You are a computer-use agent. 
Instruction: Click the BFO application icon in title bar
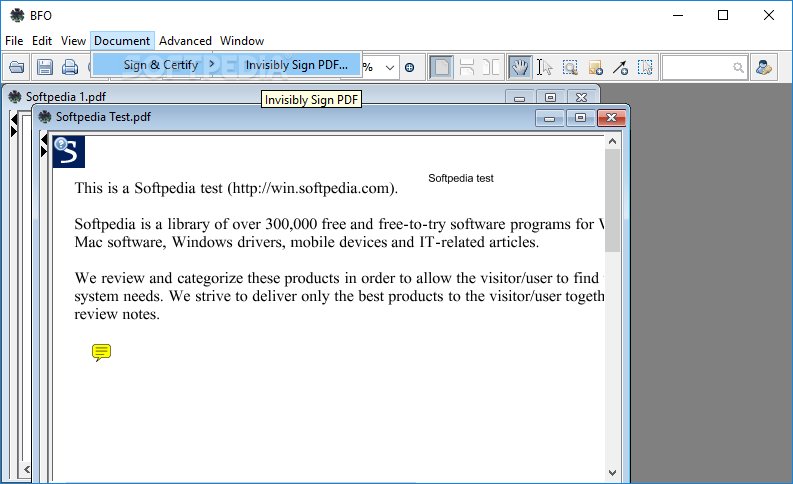(x=17, y=15)
